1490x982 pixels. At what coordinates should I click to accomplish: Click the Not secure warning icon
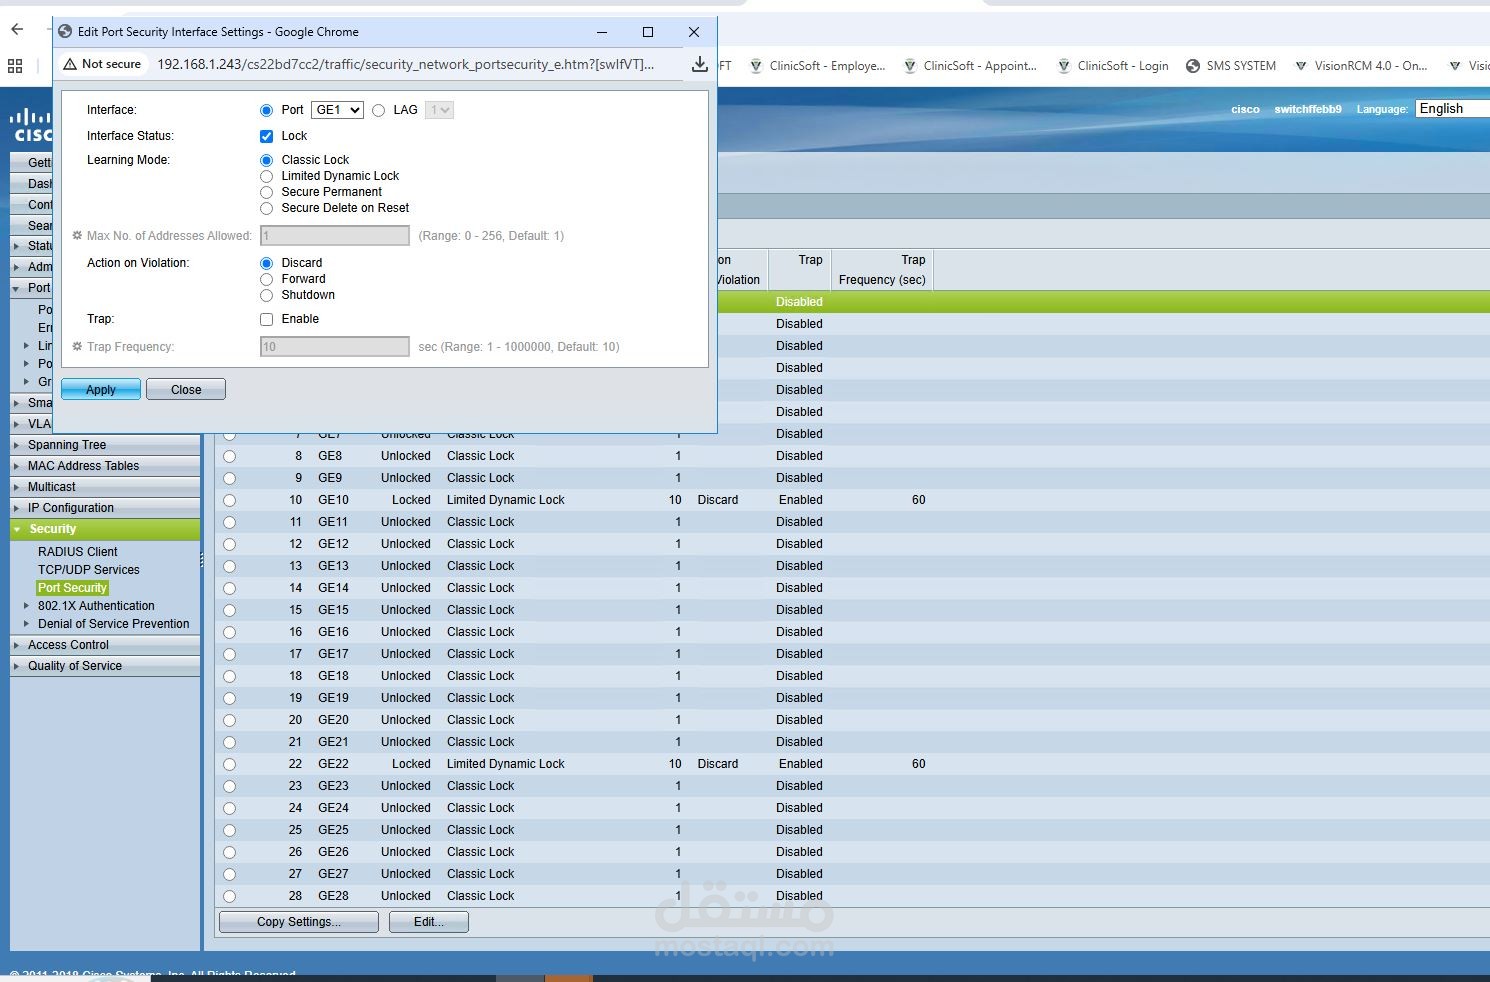point(70,64)
